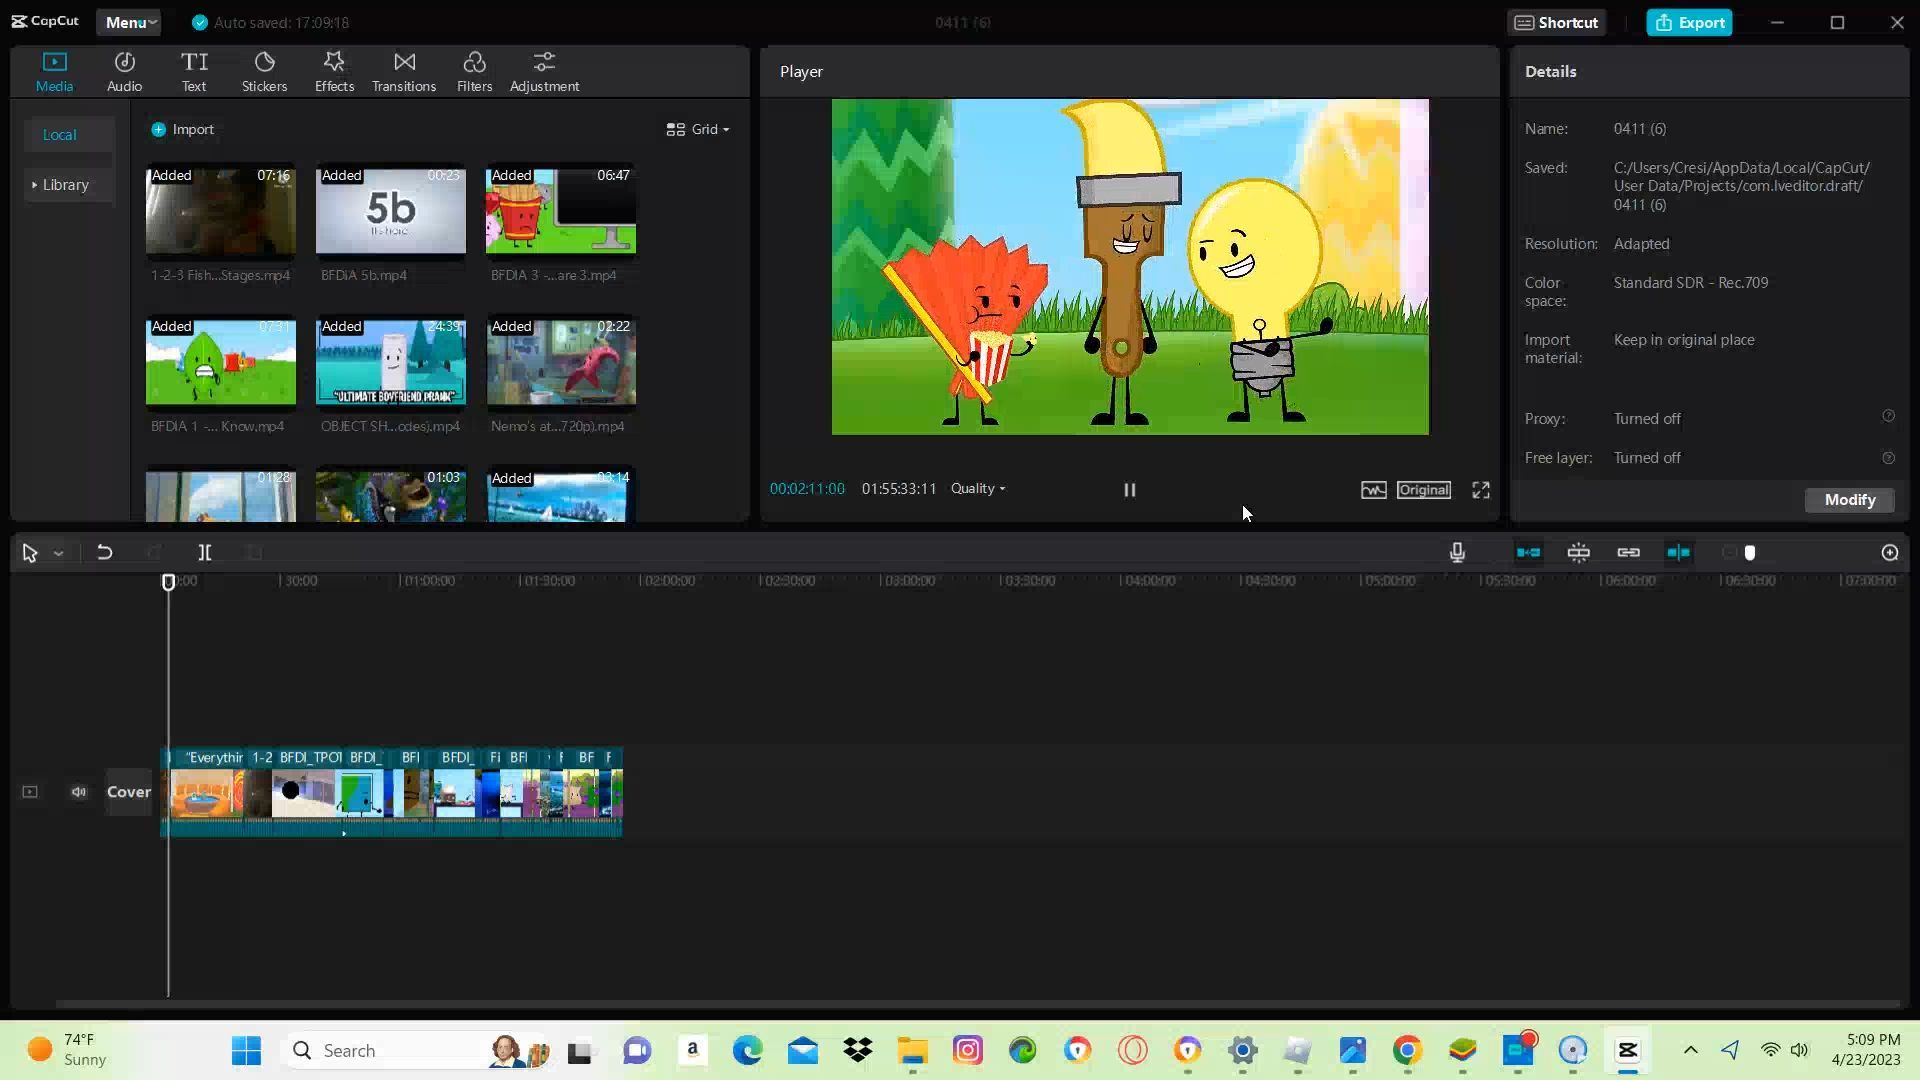Click the 02:00:00 ruler mark
Image resolution: width=1920 pixels, height=1080 pixels.
point(668,580)
